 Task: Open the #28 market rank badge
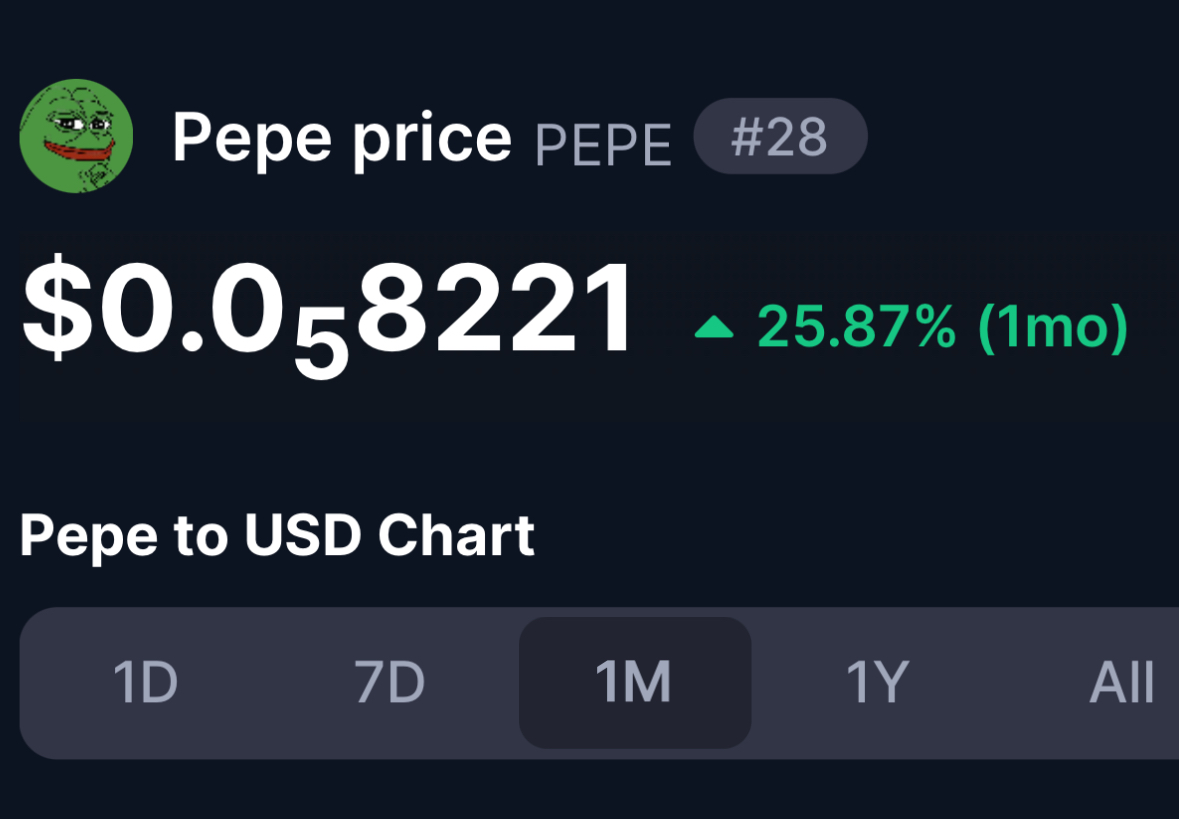(780, 136)
